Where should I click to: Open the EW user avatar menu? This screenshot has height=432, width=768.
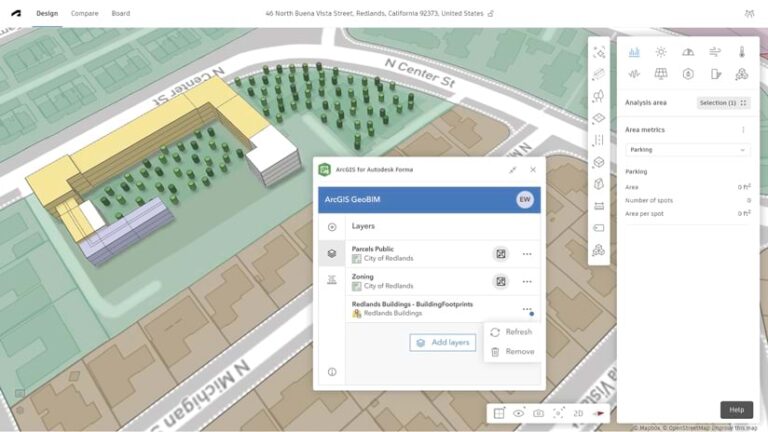point(525,199)
